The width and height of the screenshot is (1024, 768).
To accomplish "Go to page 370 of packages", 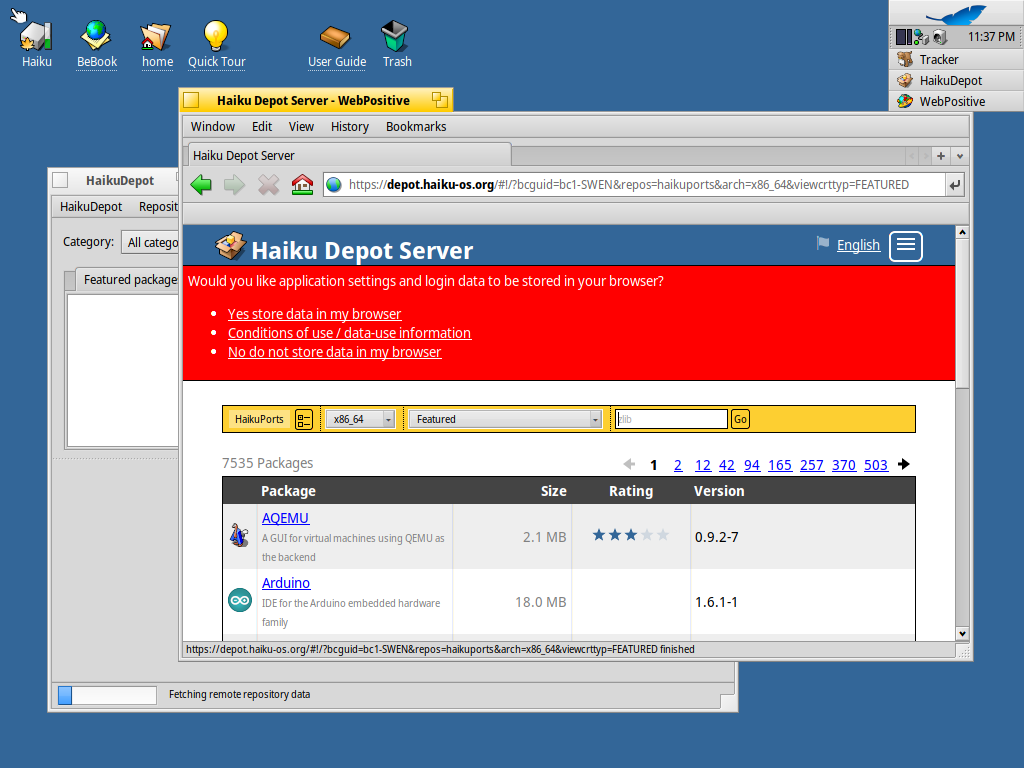I will click(x=844, y=465).
